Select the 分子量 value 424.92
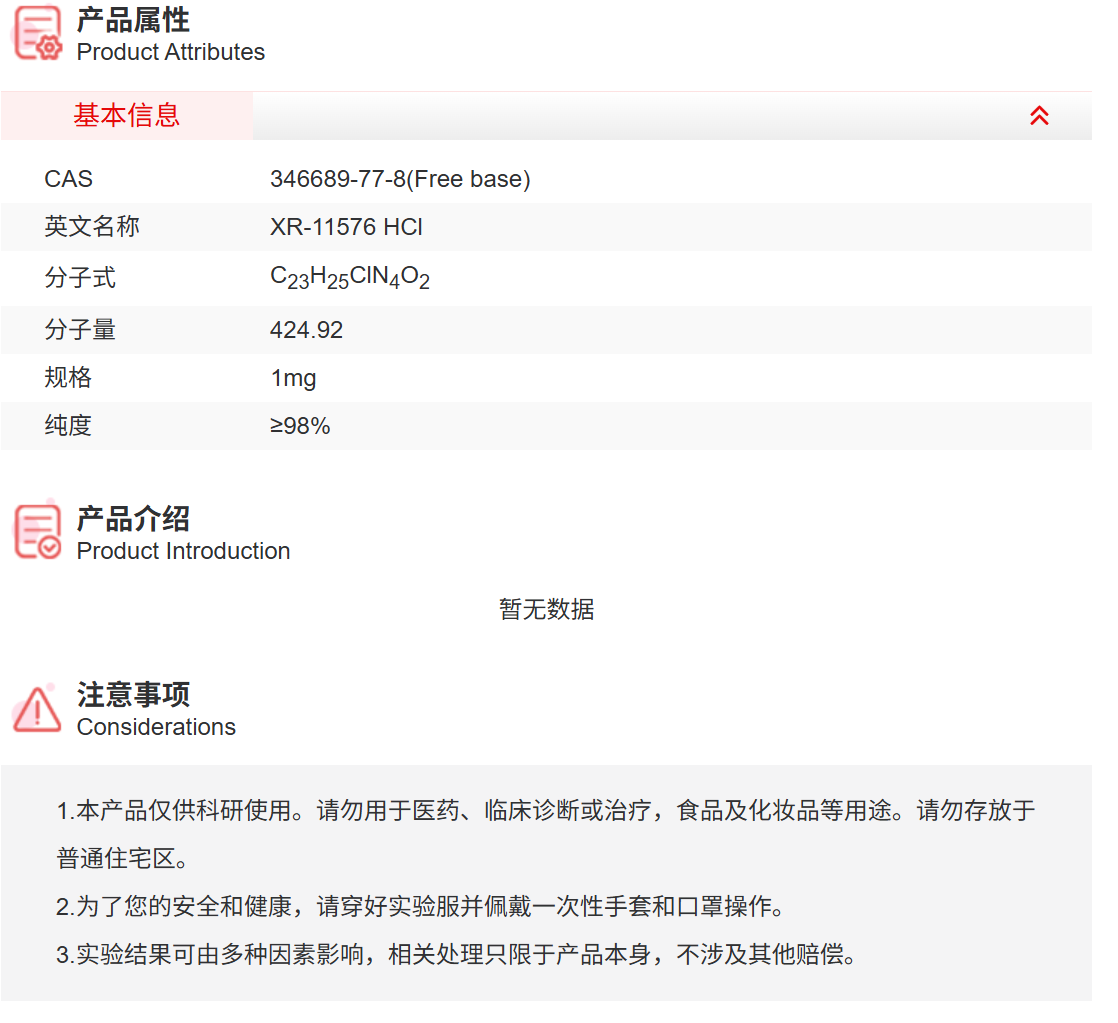Screen dimensions: 1118x1023 [x=307, y=329]
